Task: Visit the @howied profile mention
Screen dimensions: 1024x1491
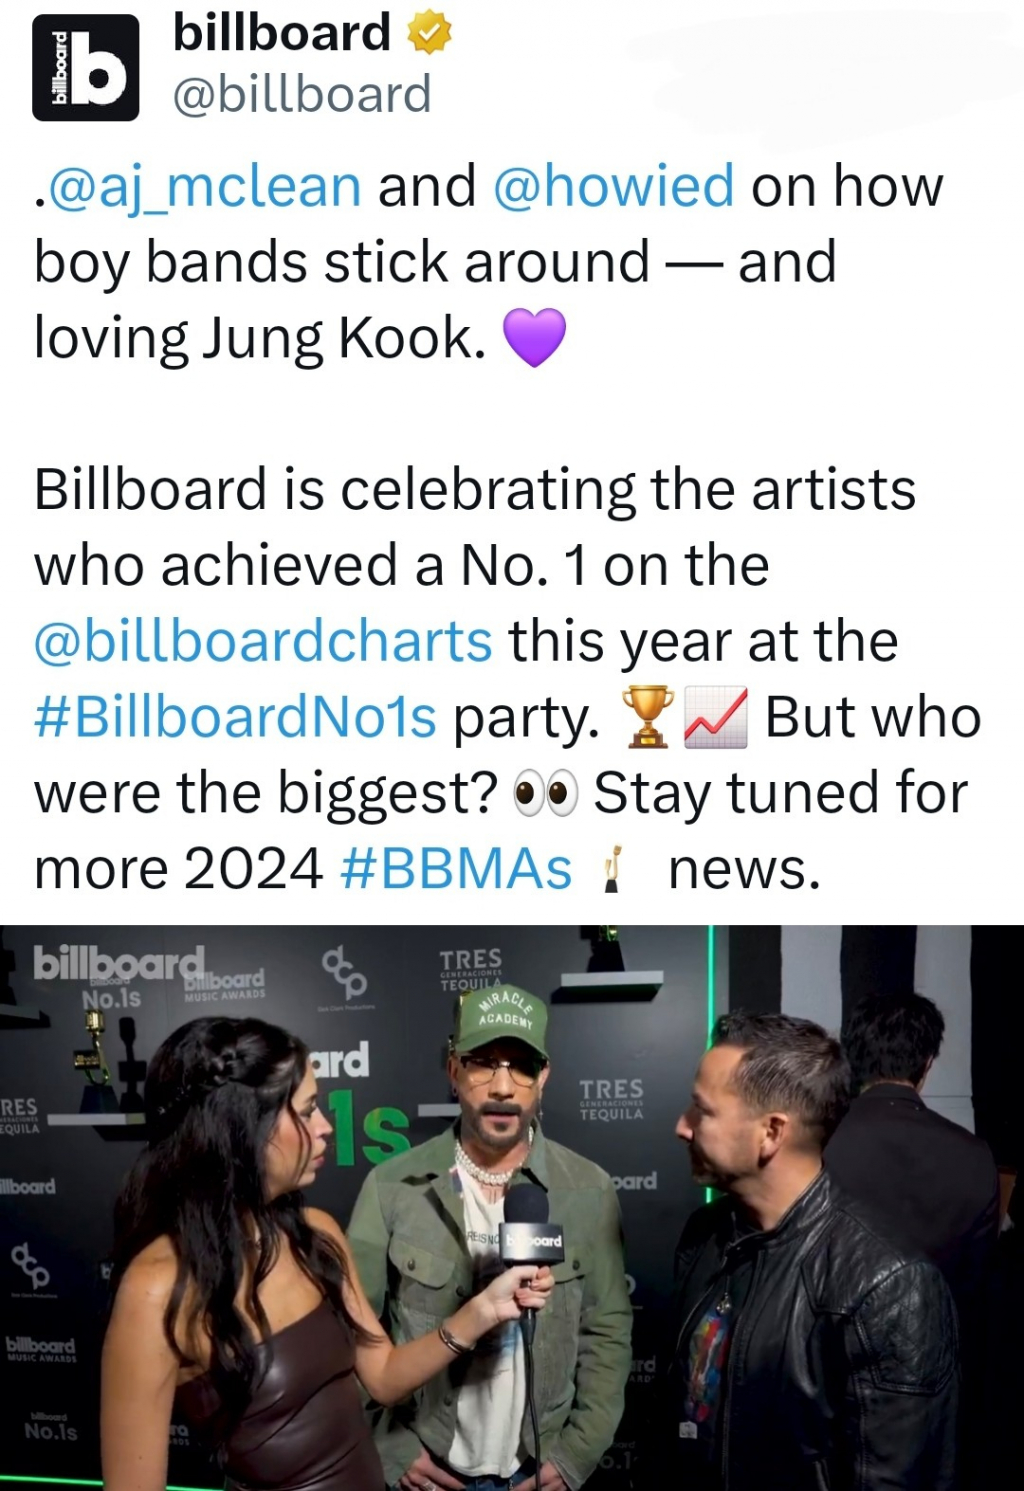Action: [x=614, y=186]
